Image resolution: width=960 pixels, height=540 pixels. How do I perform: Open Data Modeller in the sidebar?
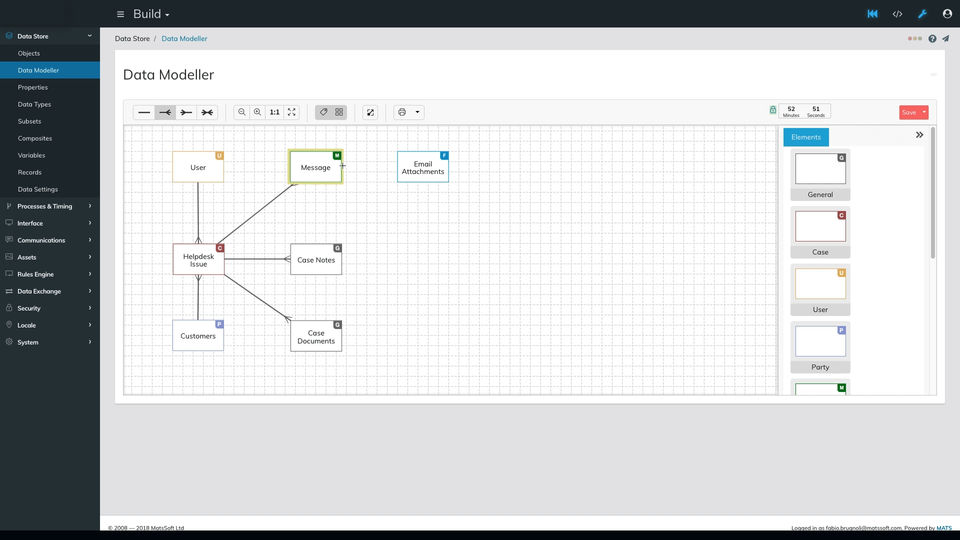(50, 70)
